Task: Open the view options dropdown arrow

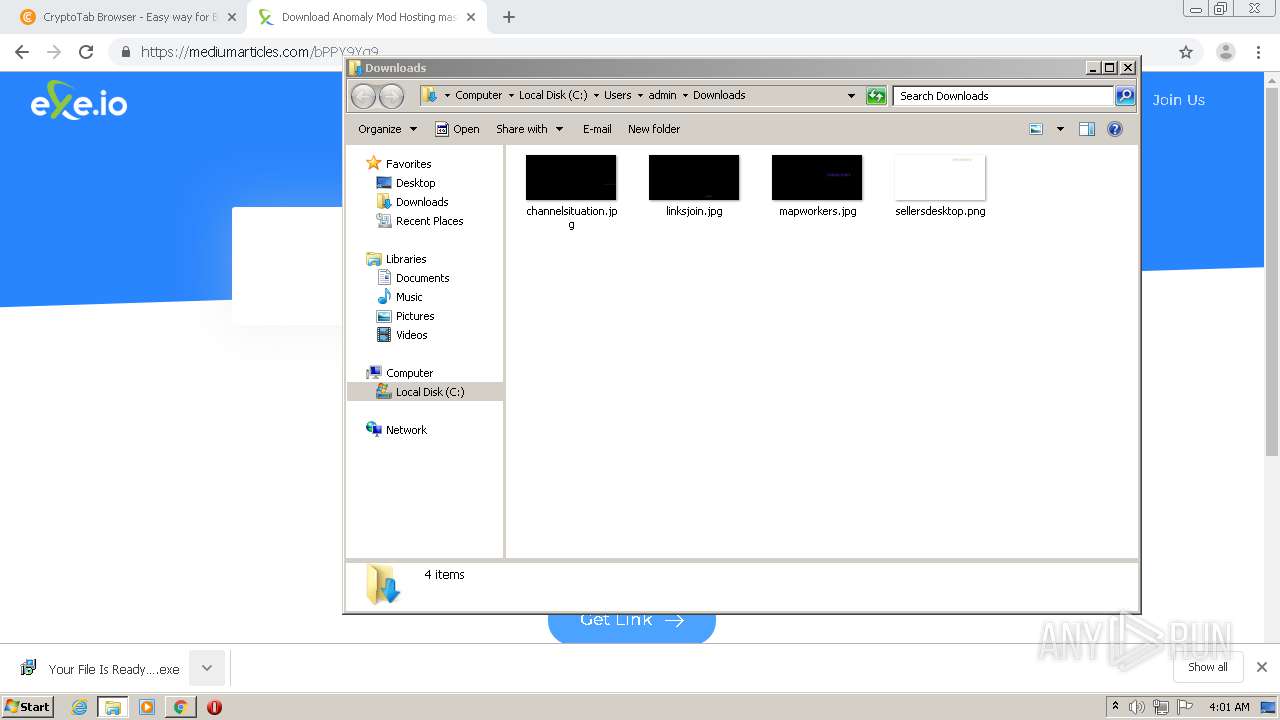Action: coord(1060,129)
